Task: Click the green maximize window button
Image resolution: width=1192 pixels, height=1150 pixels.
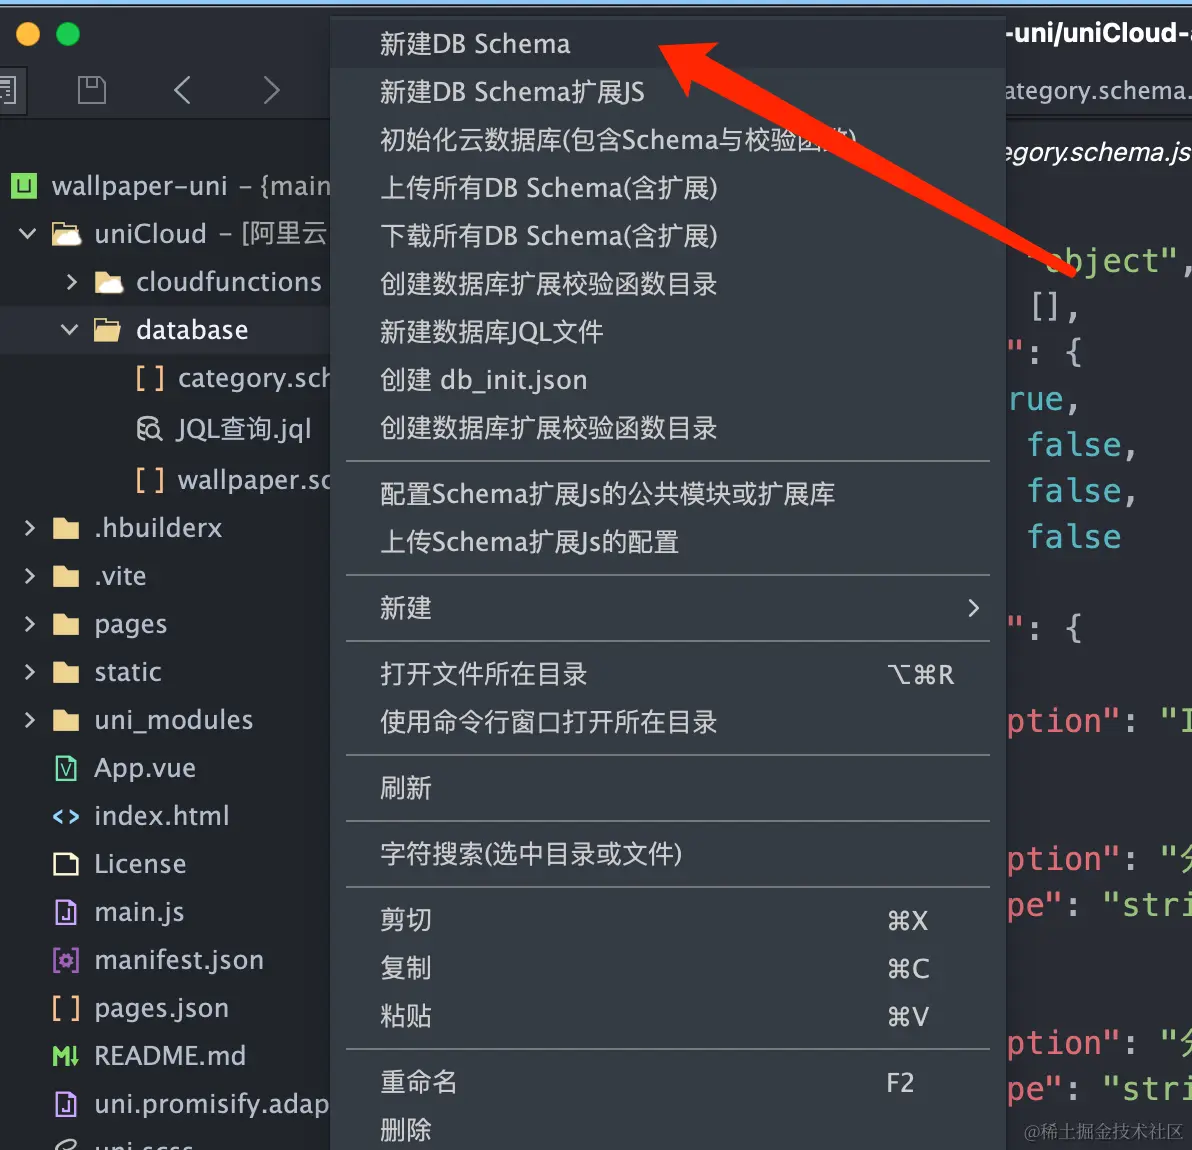Action: coord(68,34)
